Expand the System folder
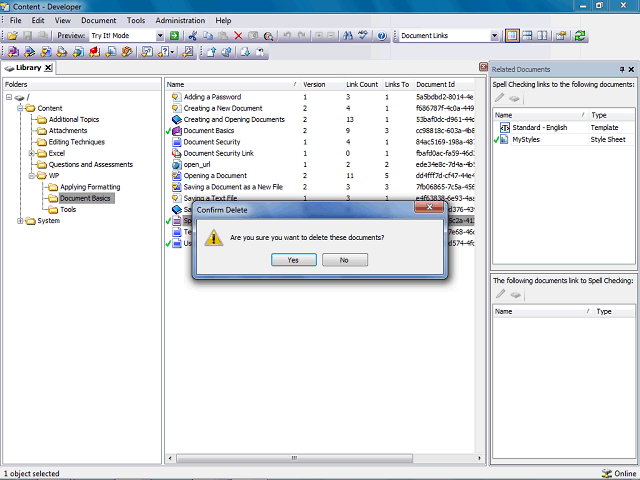 tap(20, 221)
